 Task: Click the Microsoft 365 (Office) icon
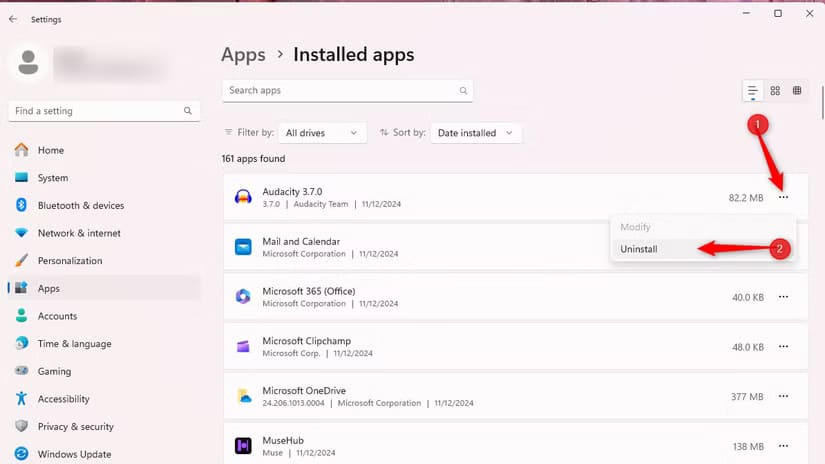(243, 297)
